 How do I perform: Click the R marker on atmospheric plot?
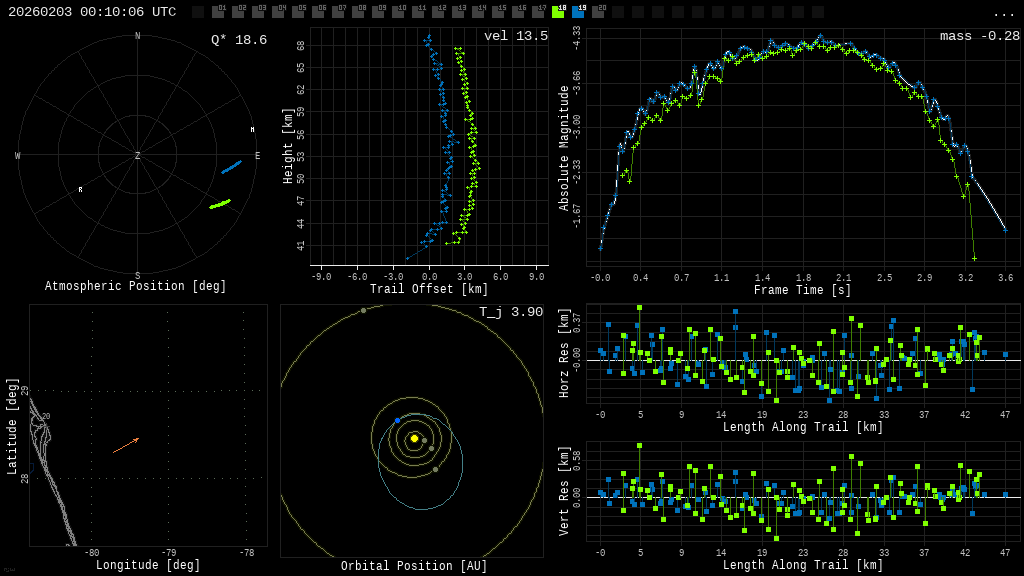tap(81, 189)
